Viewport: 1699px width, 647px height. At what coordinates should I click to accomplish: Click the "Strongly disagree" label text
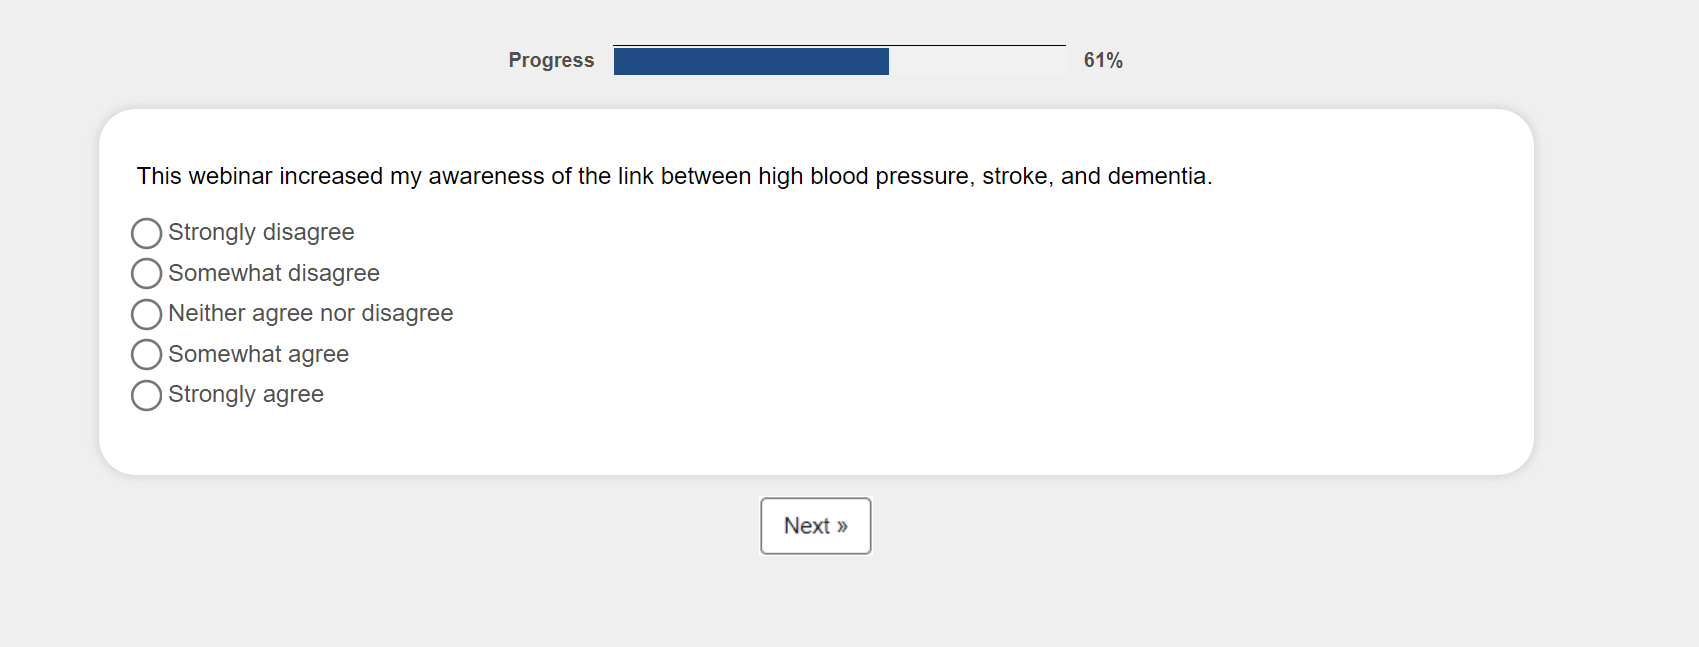pyautogui.click(x=261, y=232)
